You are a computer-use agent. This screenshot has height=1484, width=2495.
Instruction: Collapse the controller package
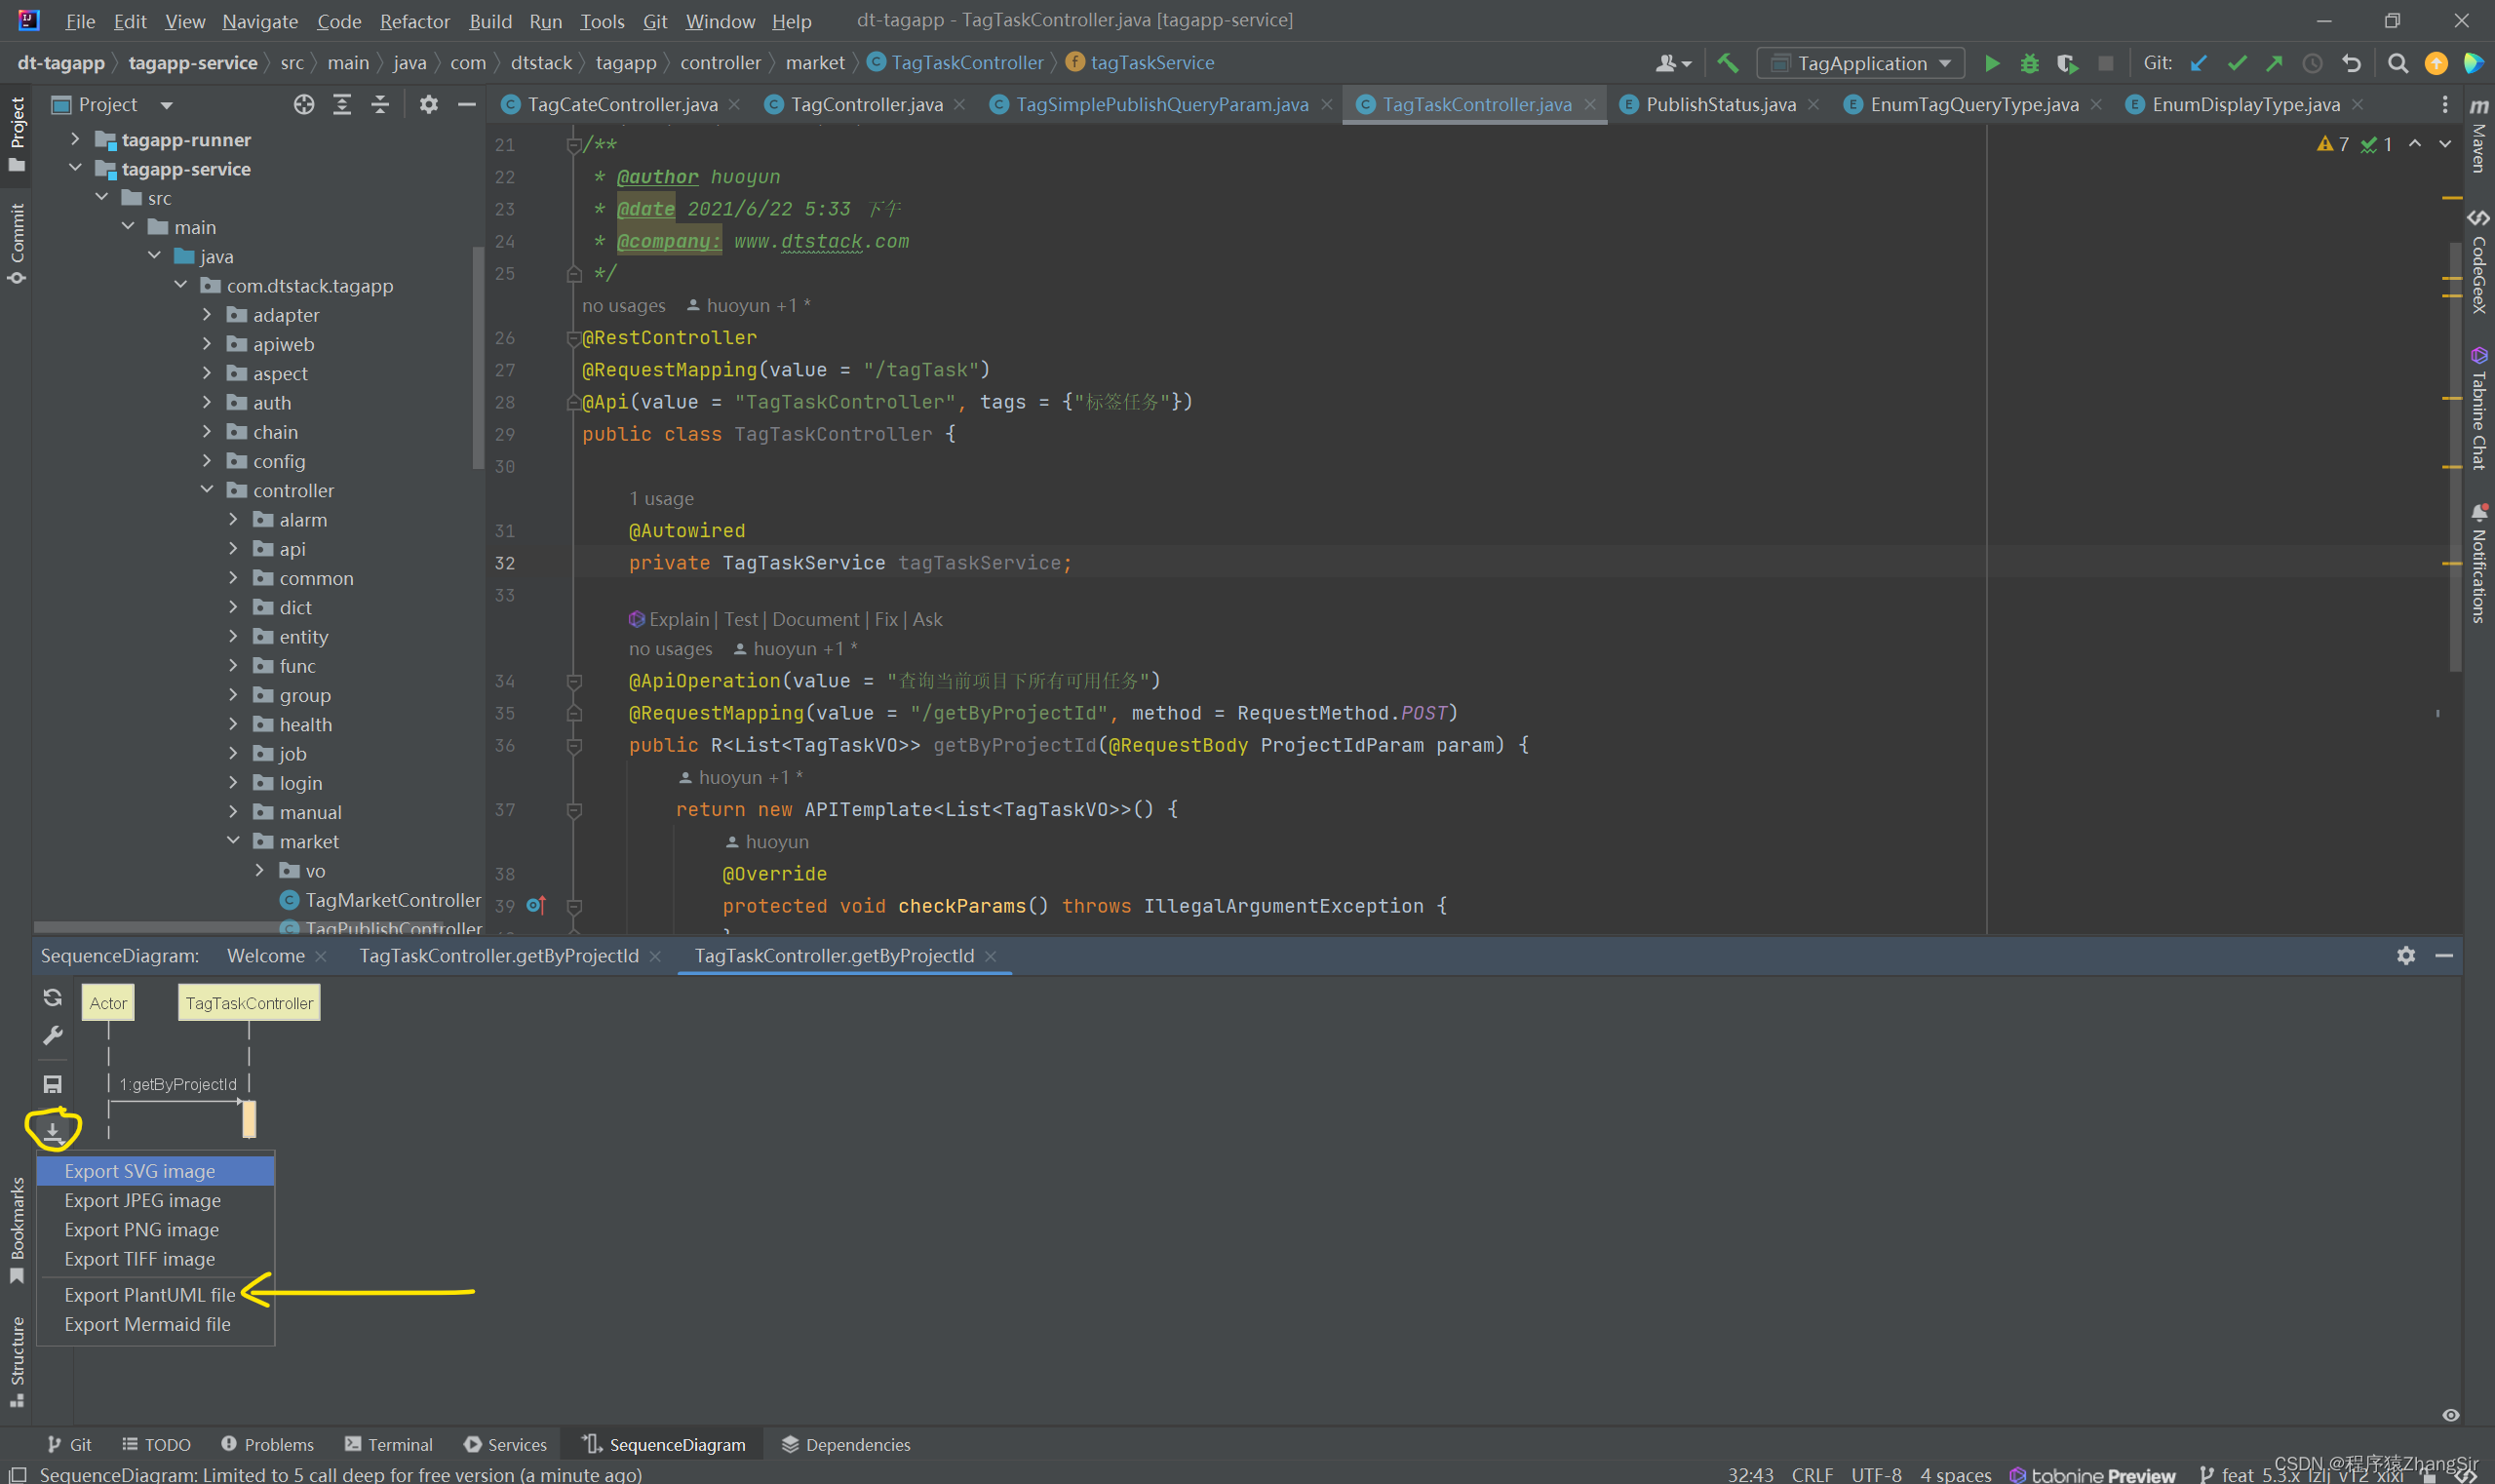pos(207,489)
